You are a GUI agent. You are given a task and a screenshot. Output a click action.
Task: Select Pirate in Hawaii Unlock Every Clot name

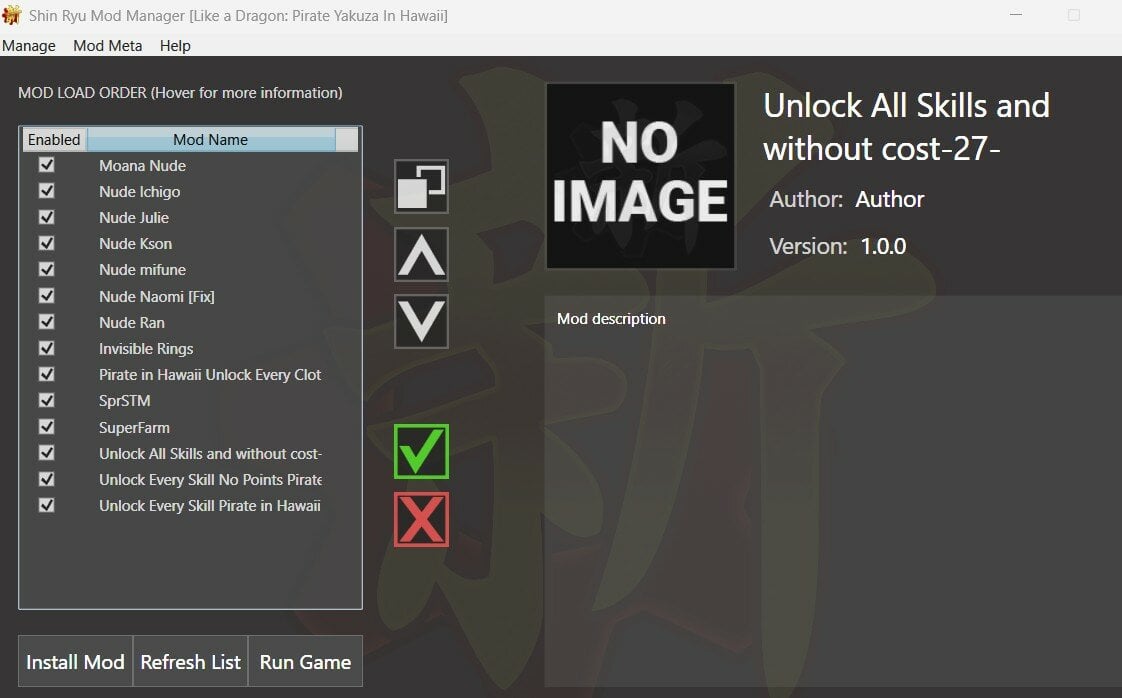tap(210, 375)
